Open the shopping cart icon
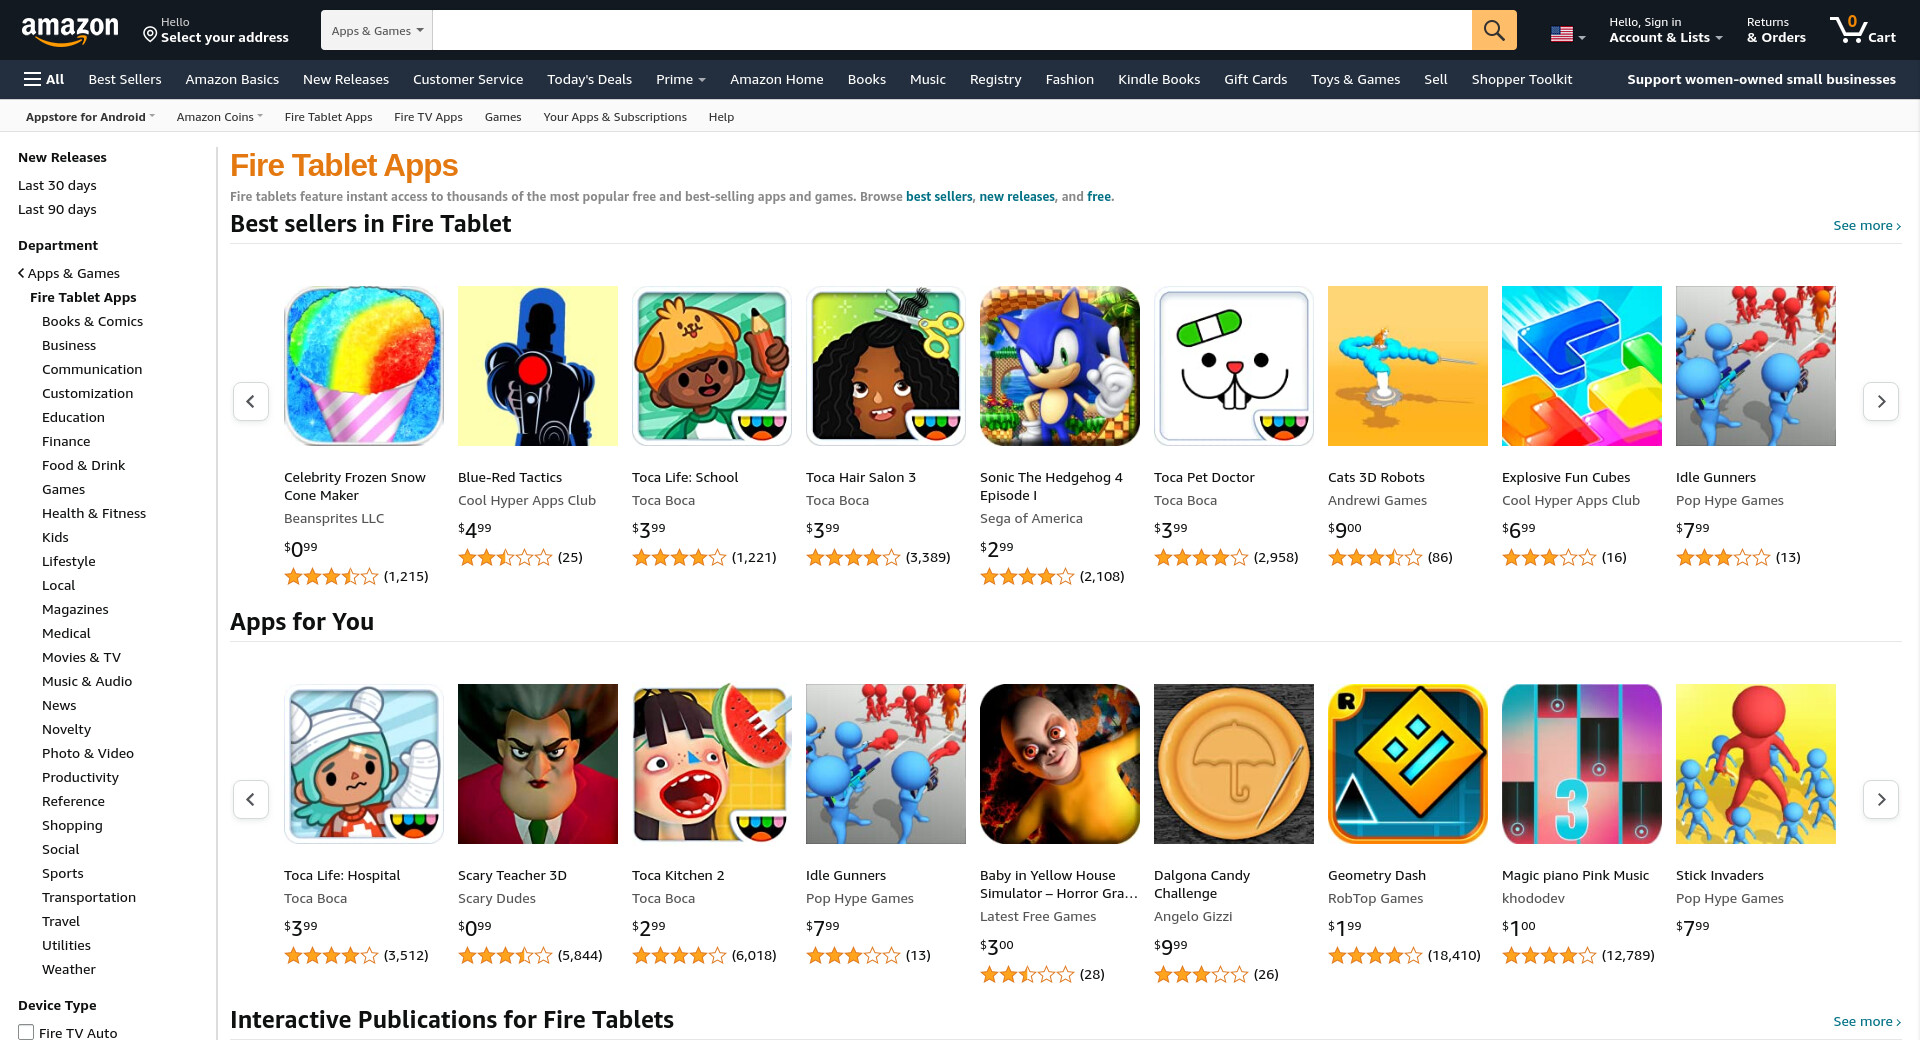This screenshot has height=1040, width=1920. click(x=1862, y=30)
